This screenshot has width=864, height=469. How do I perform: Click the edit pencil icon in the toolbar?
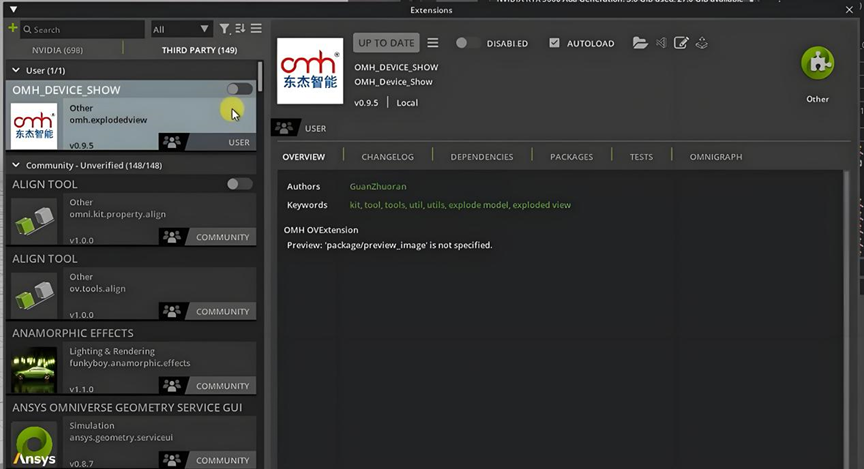(681, 42)
